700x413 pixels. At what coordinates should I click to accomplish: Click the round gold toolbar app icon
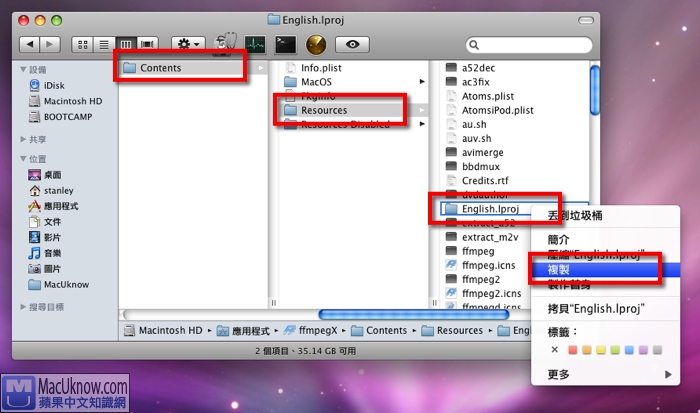316,45
